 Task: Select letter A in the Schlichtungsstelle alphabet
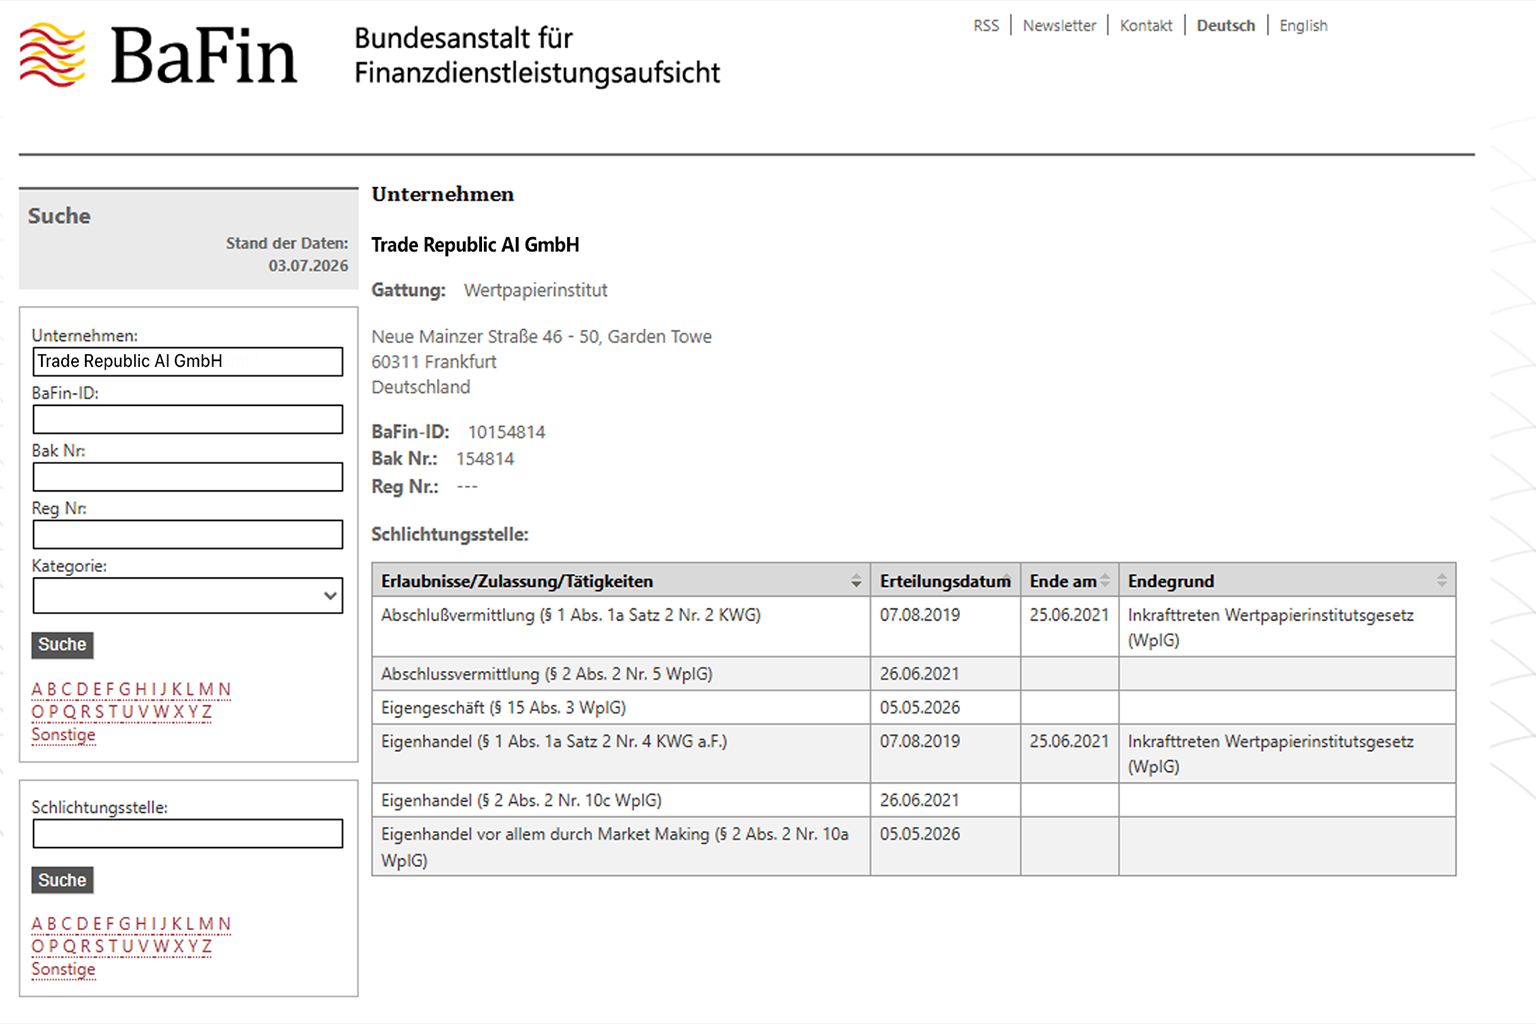coord(37,923)
